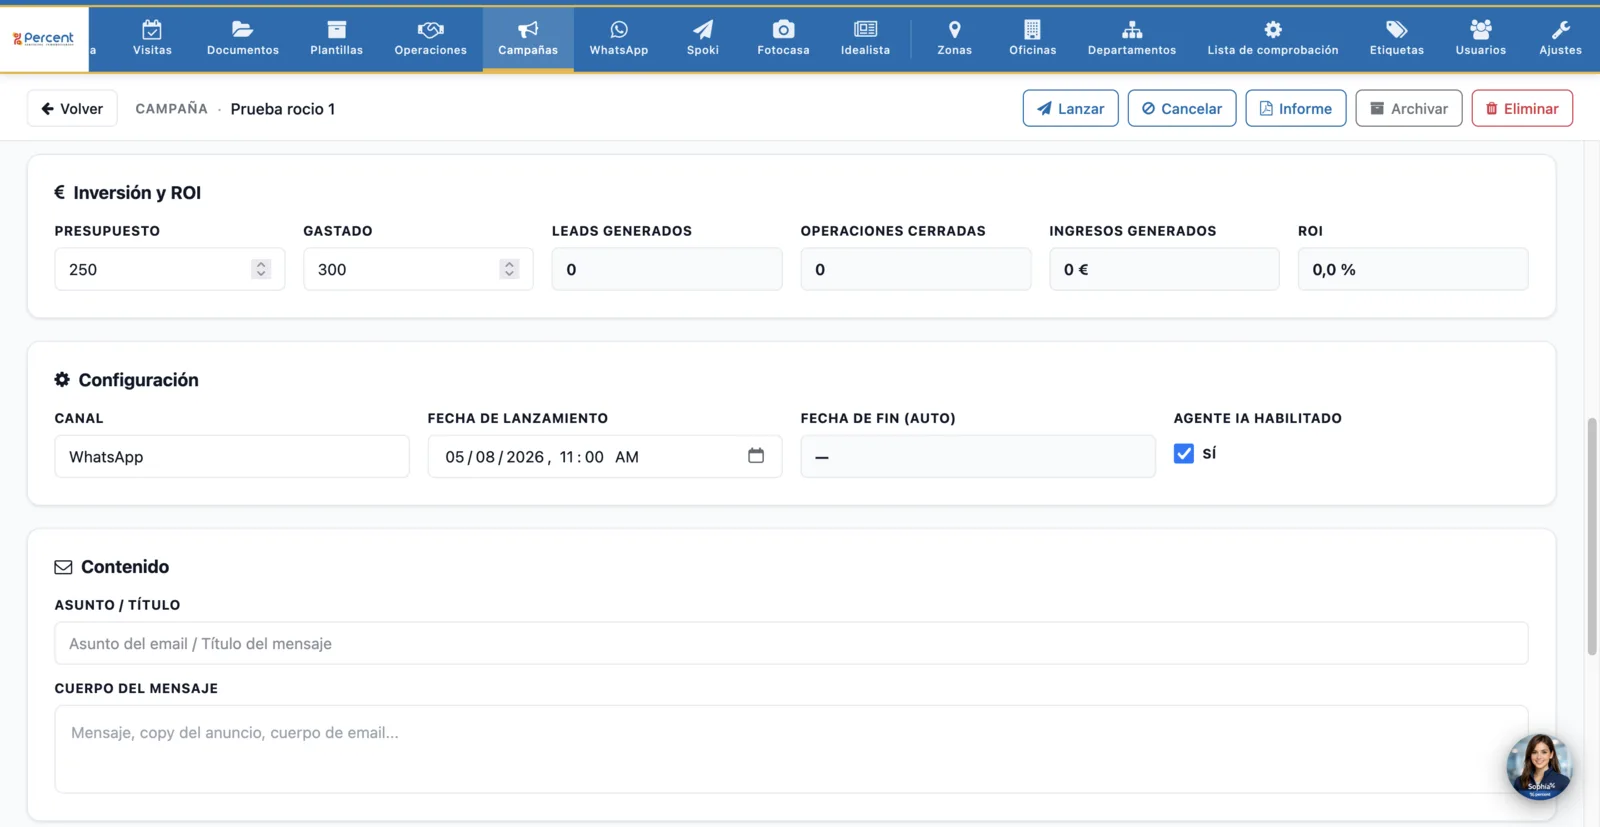The height and width of the screenshot is (827, 1600).
Task: Select the Campañas megaphone icon
Action: coord(528,30)
